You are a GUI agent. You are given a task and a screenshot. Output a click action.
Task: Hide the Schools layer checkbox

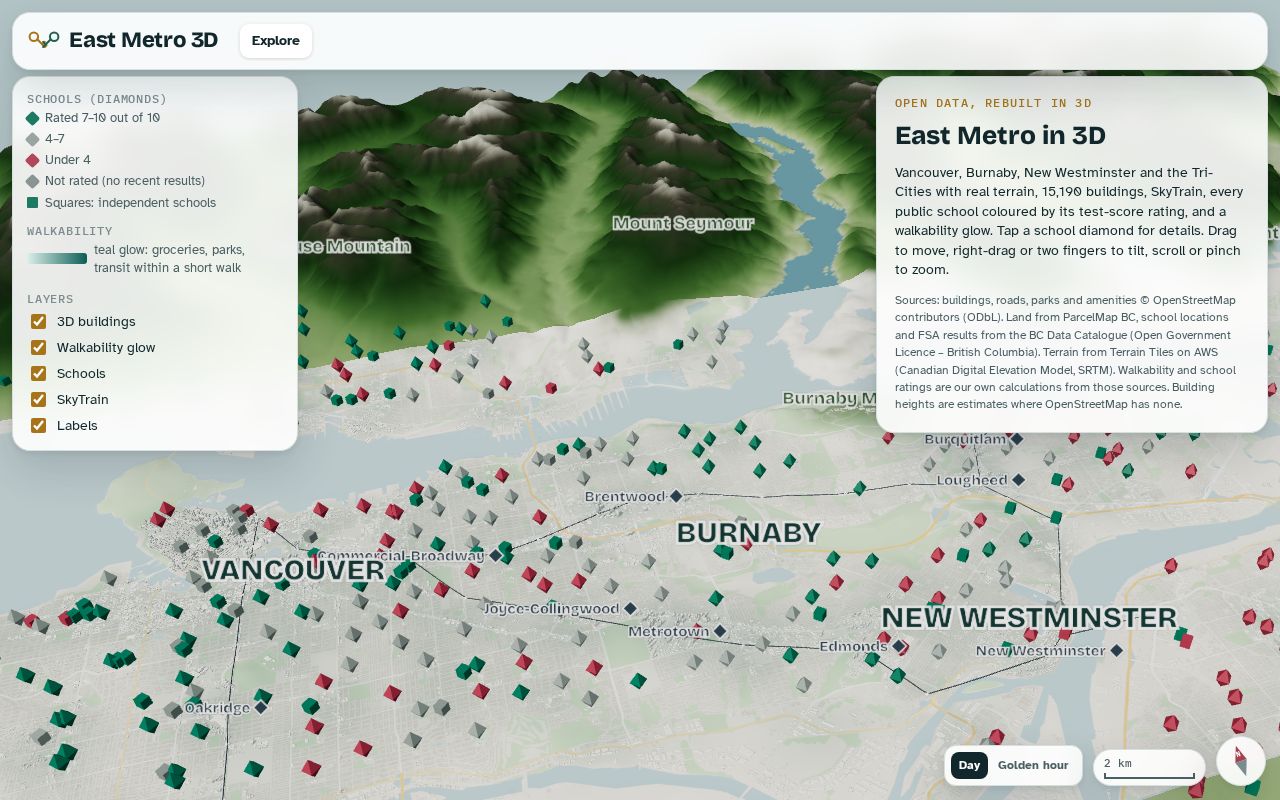(x=38, y=373)
